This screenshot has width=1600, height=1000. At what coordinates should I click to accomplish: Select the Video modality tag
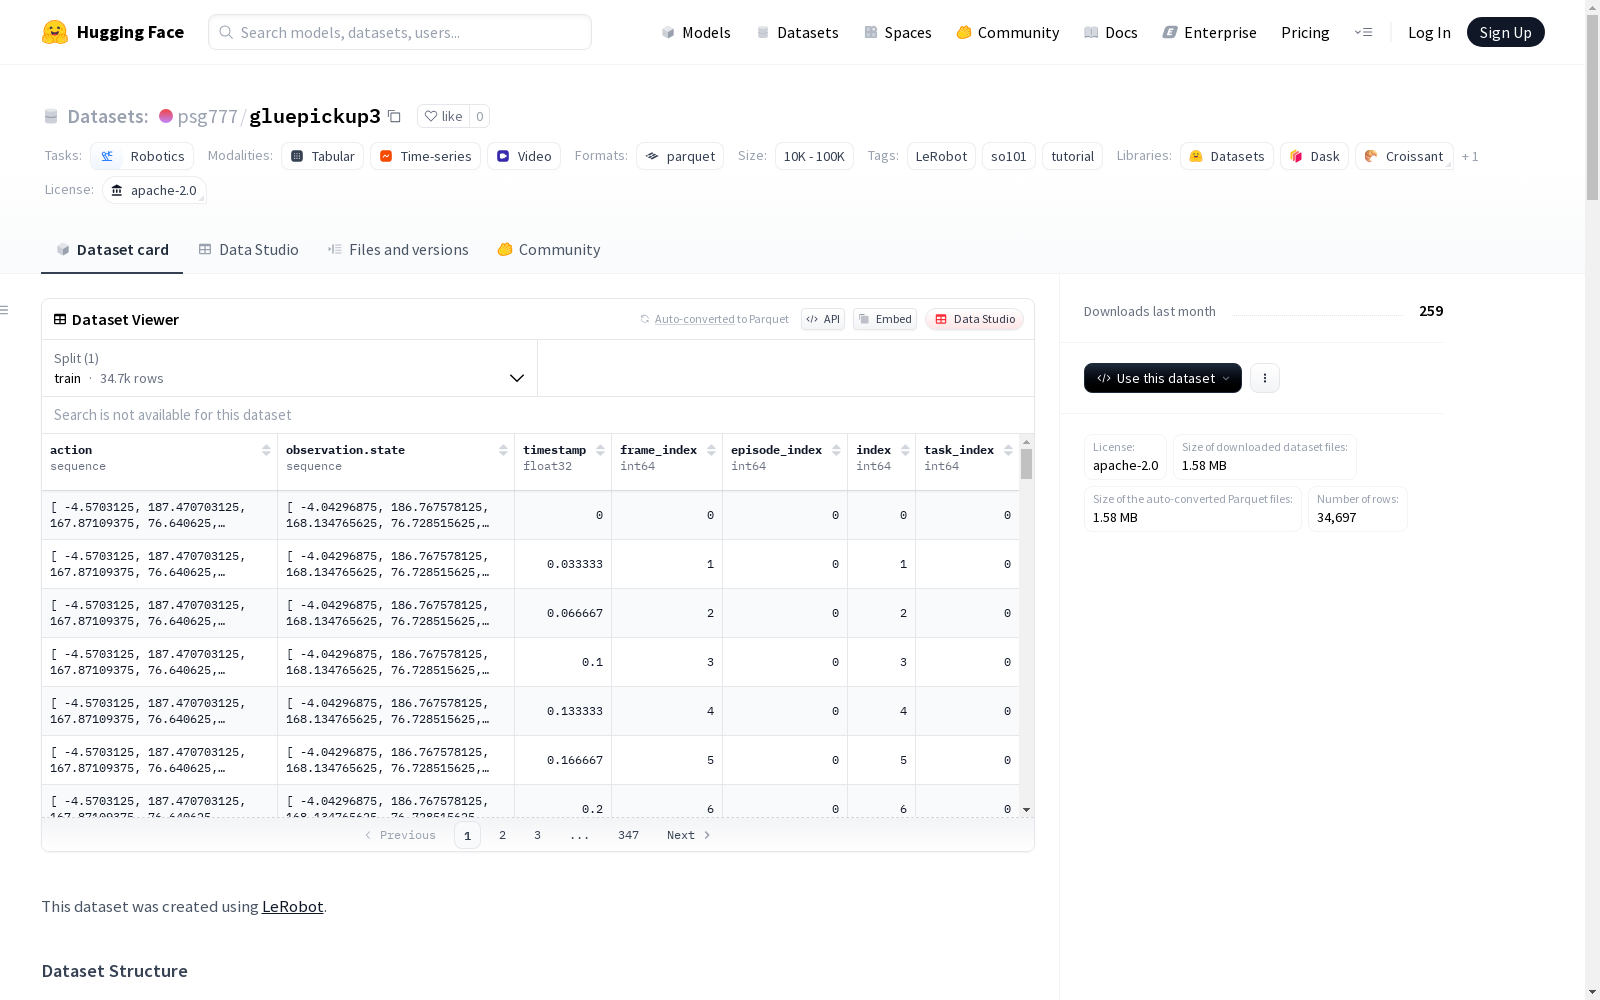tap(524, 156)
